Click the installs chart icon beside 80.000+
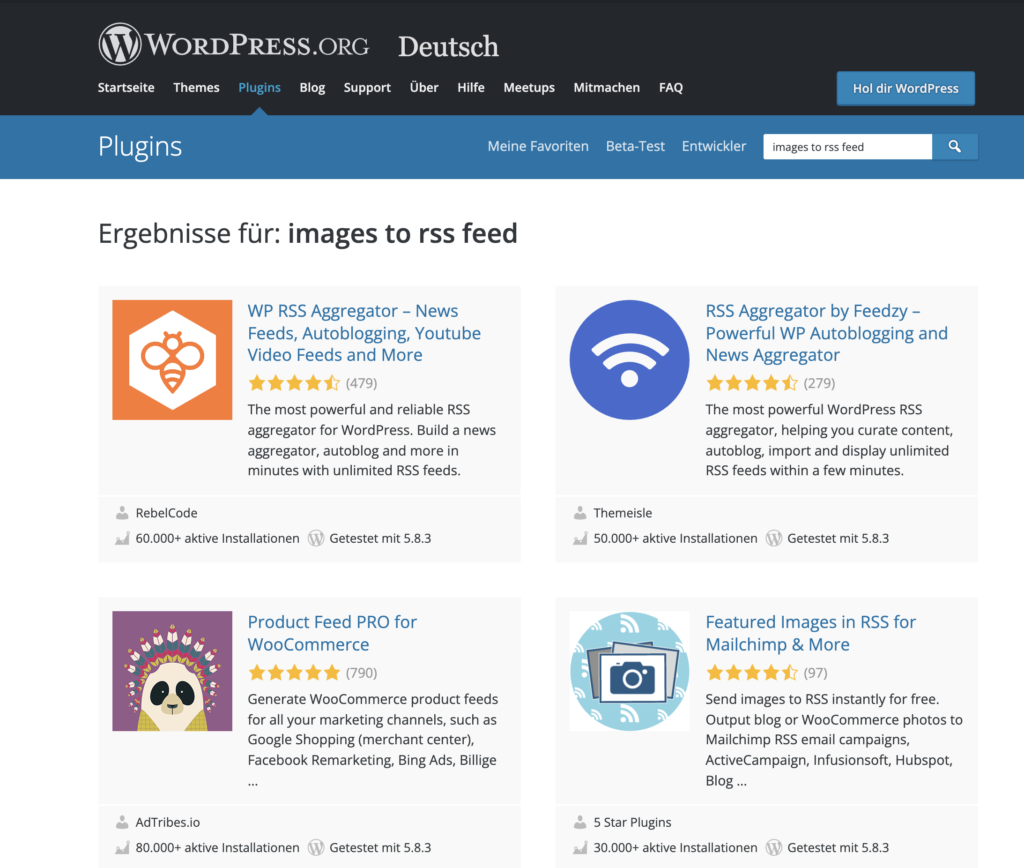This screenshot has width=1024, height=868. tap(122, 848)
